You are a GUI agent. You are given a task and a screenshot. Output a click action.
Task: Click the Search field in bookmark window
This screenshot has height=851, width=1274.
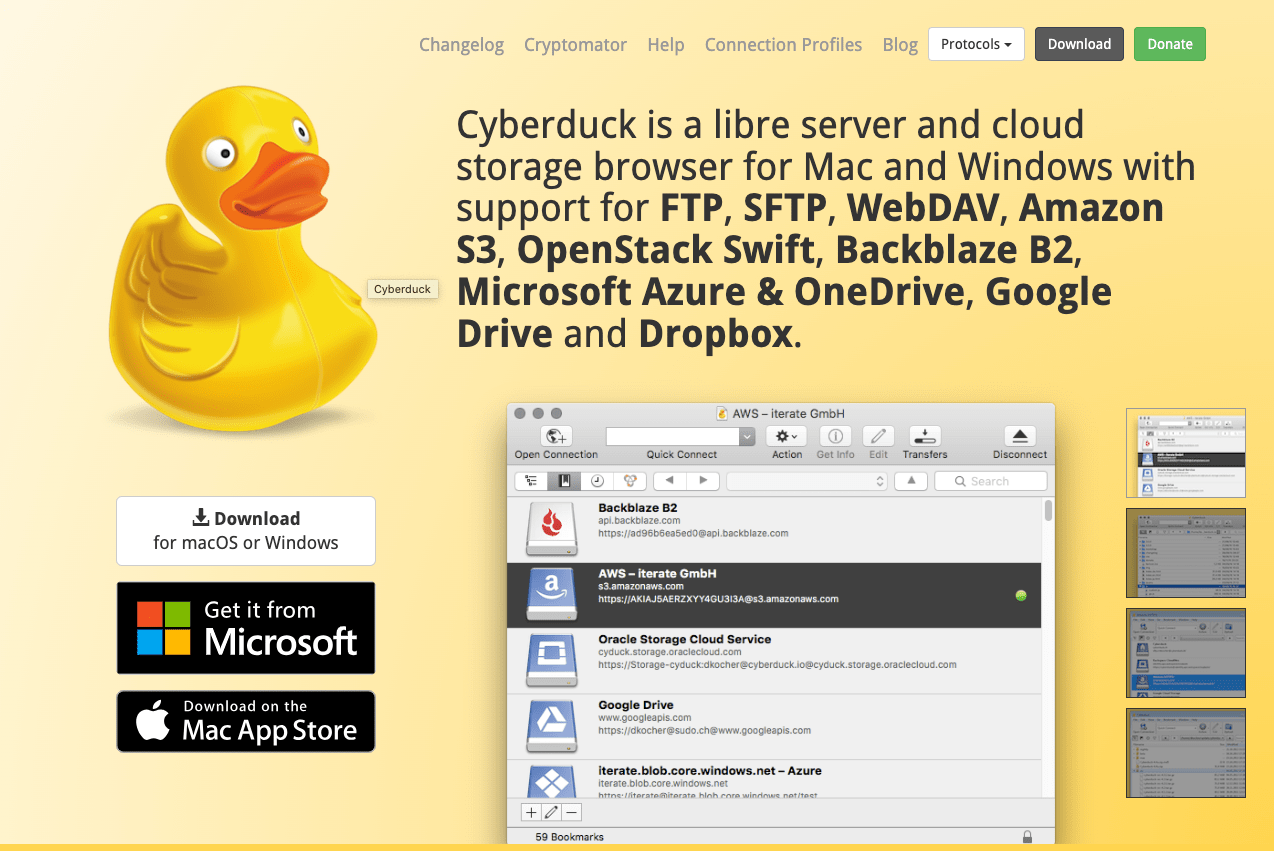990,481
